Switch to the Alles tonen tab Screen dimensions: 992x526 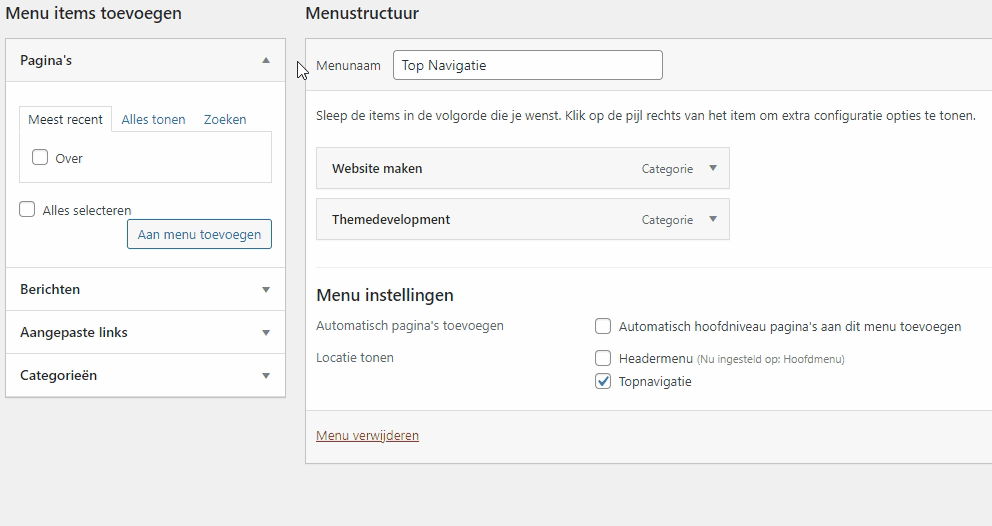tap(153, 119)
